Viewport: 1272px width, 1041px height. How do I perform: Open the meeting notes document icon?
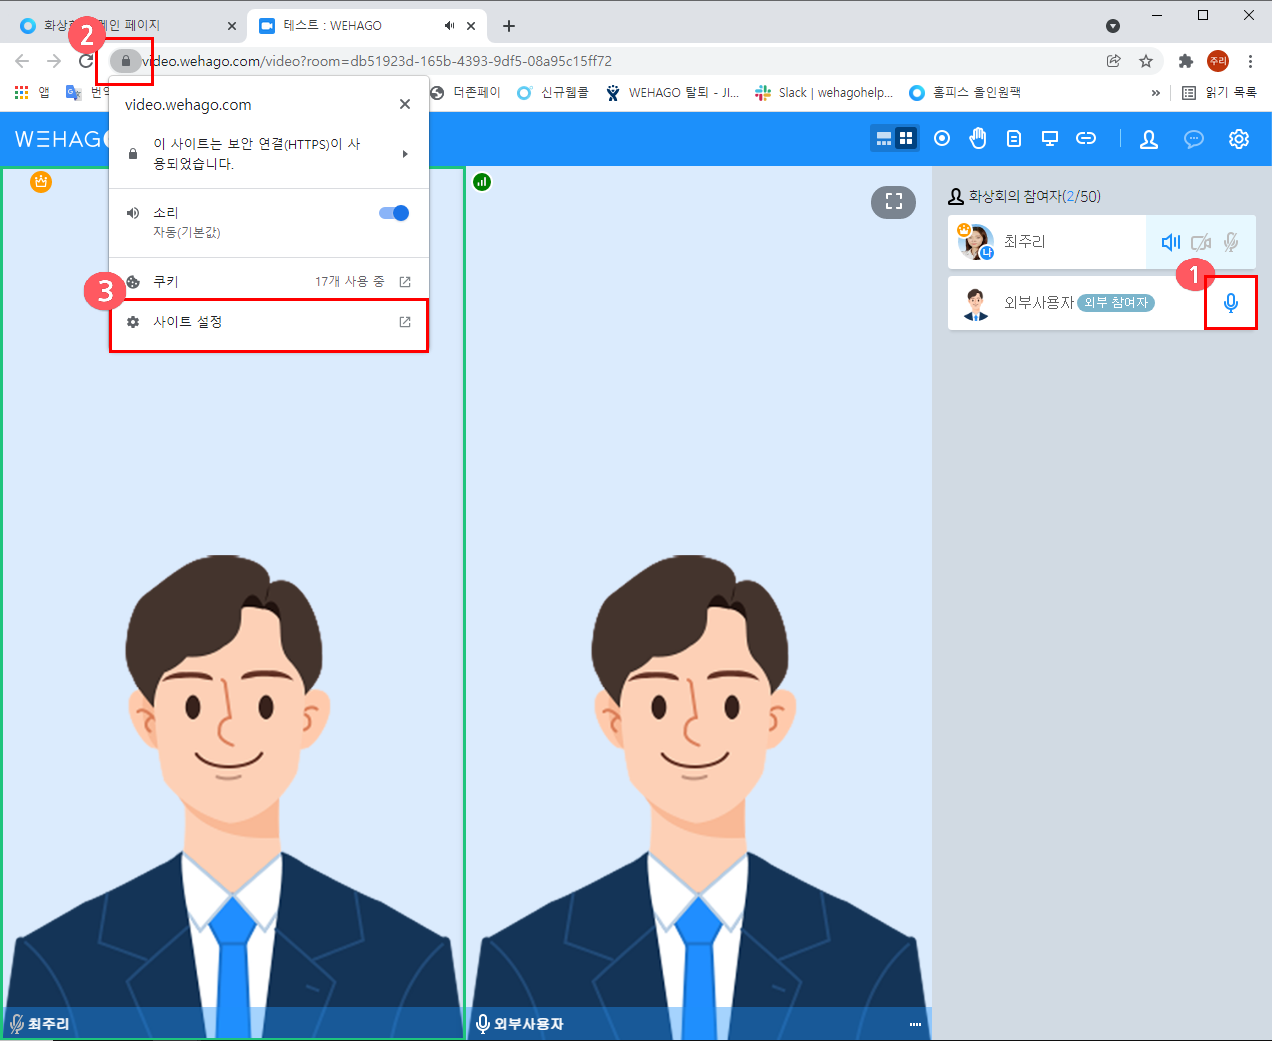pos(1014,139)
